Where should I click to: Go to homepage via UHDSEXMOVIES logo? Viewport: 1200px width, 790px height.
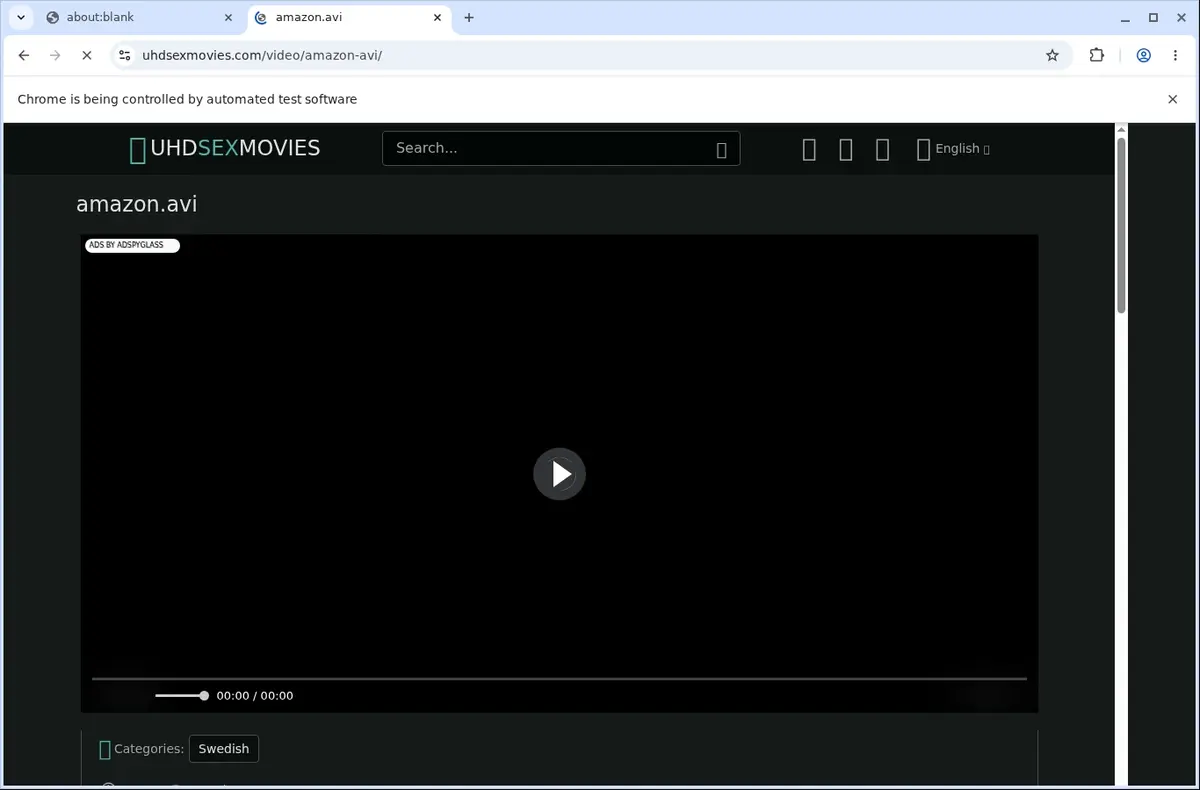225,149
